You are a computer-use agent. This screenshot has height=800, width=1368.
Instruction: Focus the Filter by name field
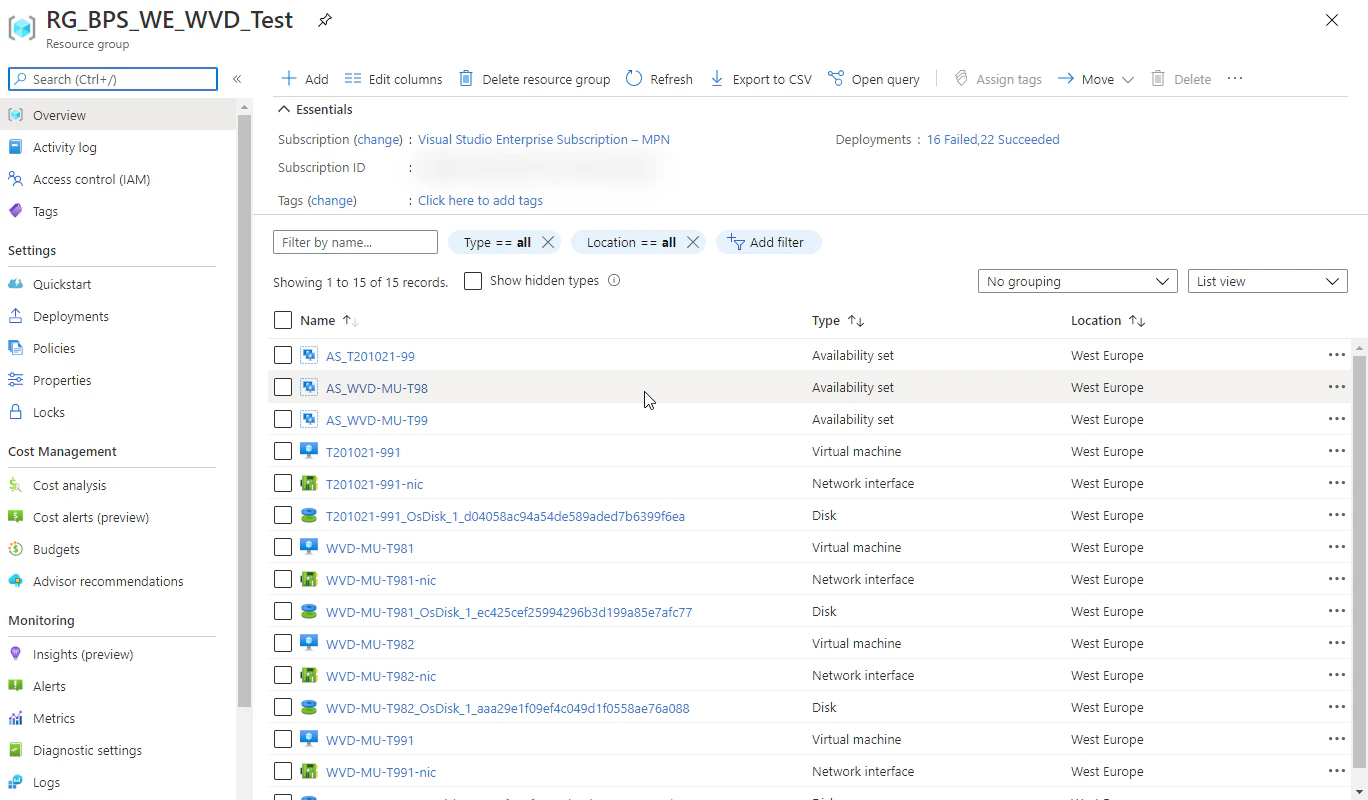(355, 242)
